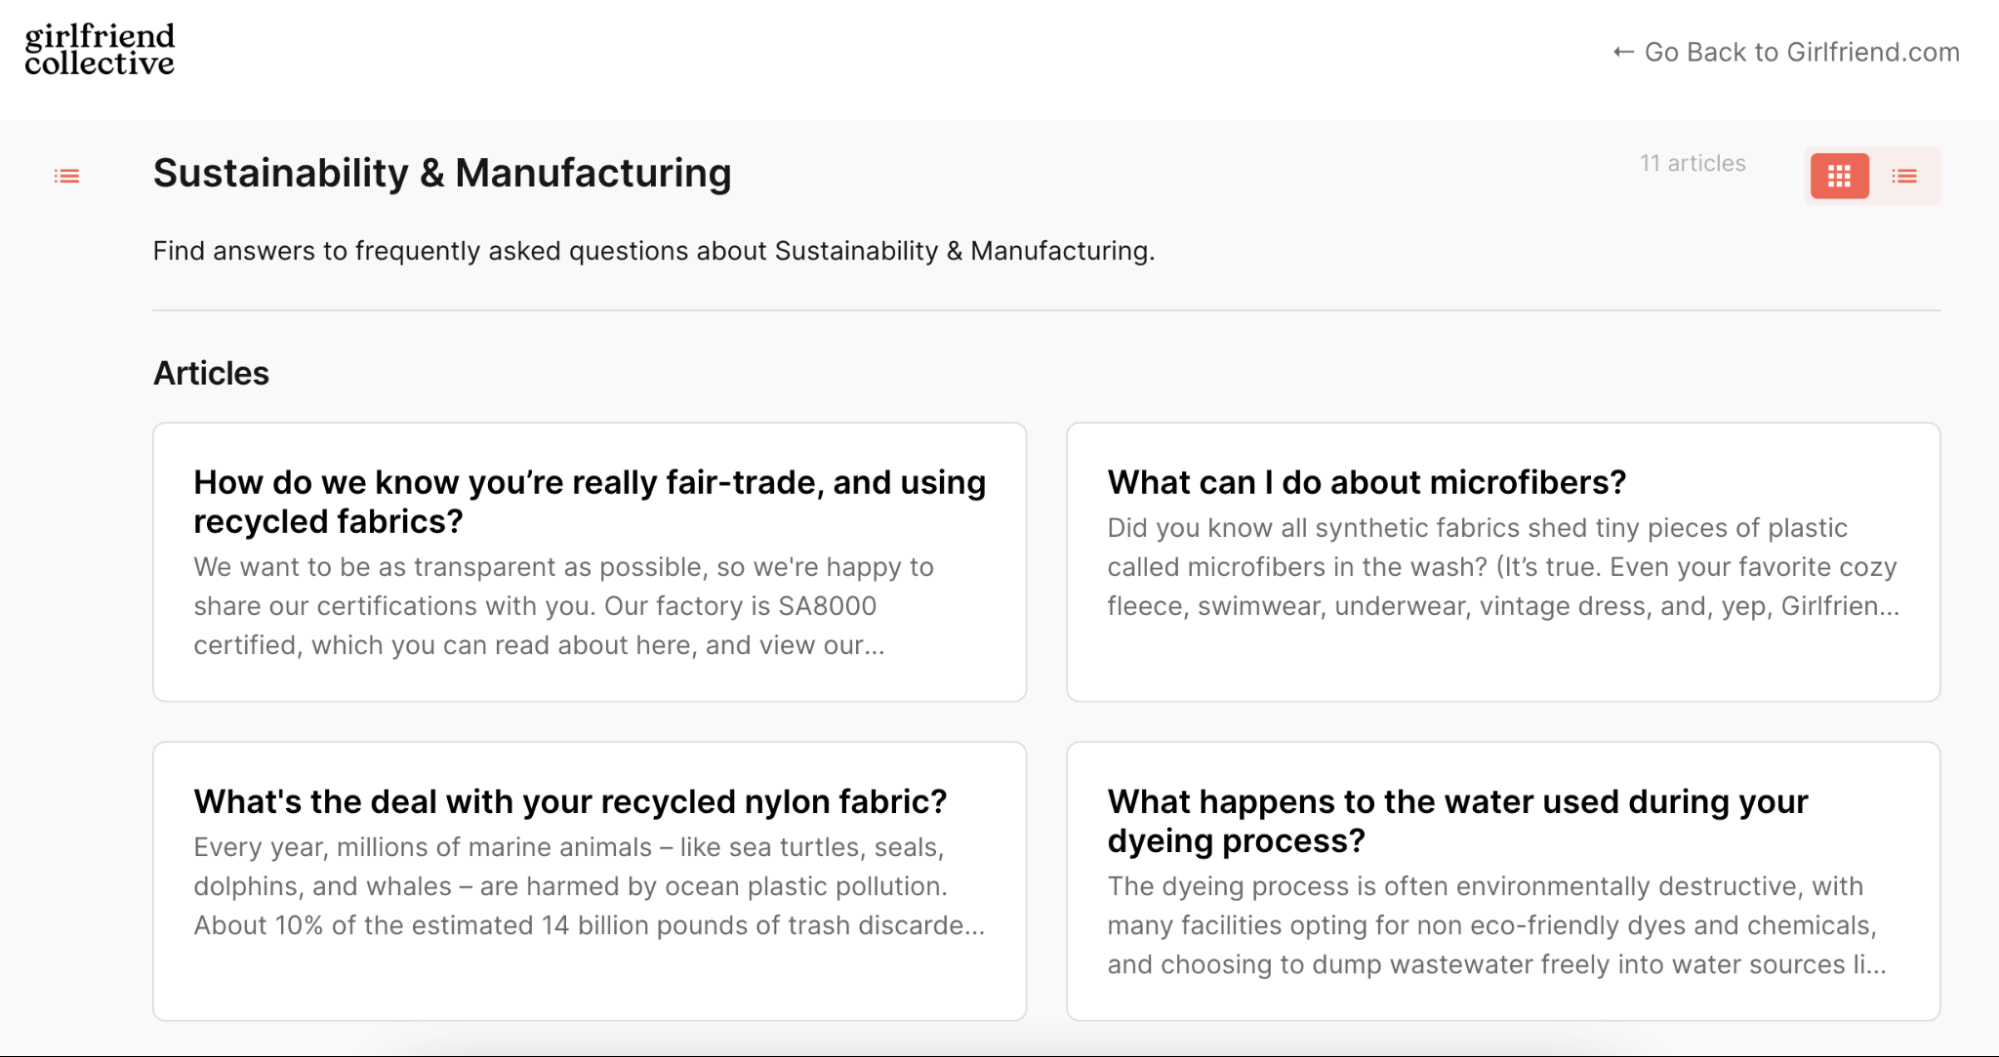The width and height of the screenshot is (1999, 1057).
Task: Click the microfibers article excerpt text
Action: (1502, 567)
